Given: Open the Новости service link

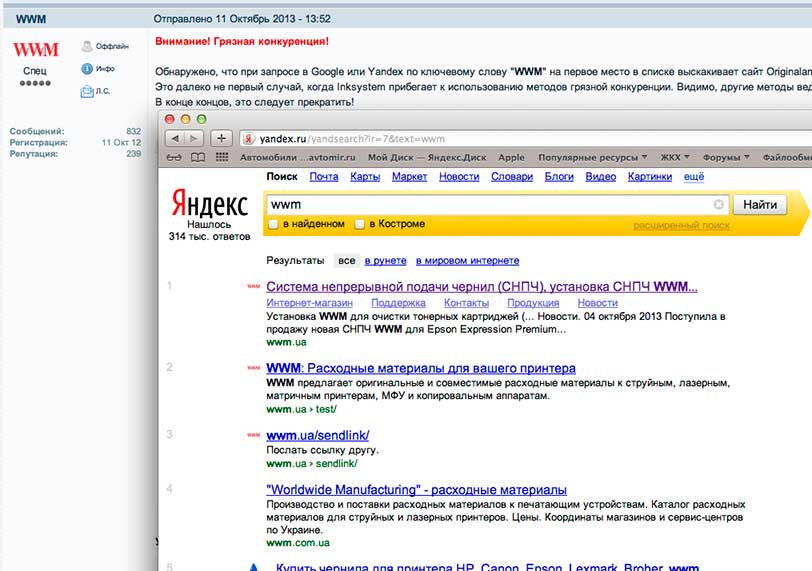Looking at the screenshot, I should [459, 177].
